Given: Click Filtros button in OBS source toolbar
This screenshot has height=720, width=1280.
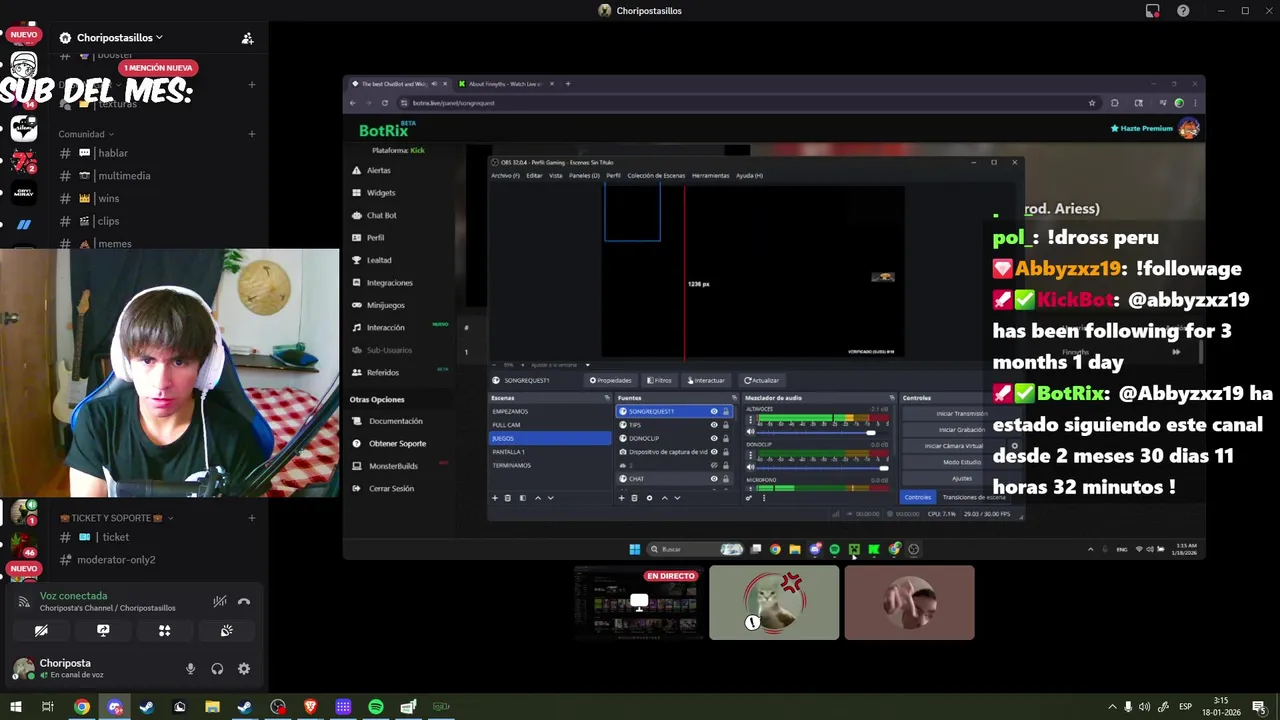Looking at the screenshot, I should point(659,380).
